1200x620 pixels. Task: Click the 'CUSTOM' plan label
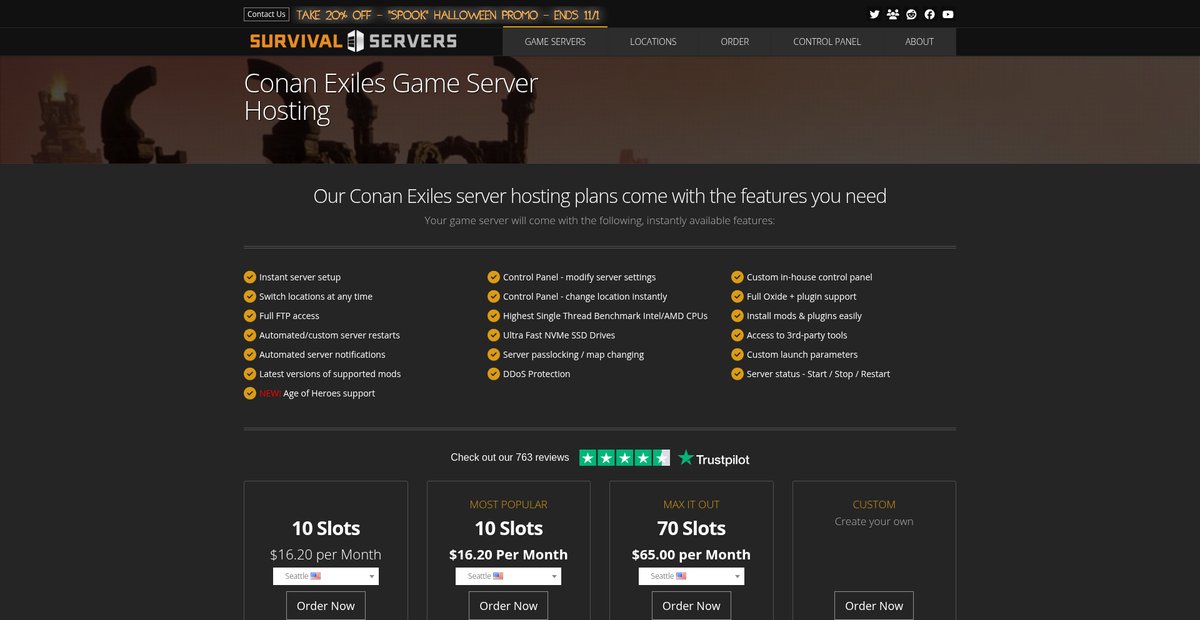coord(874,505)
